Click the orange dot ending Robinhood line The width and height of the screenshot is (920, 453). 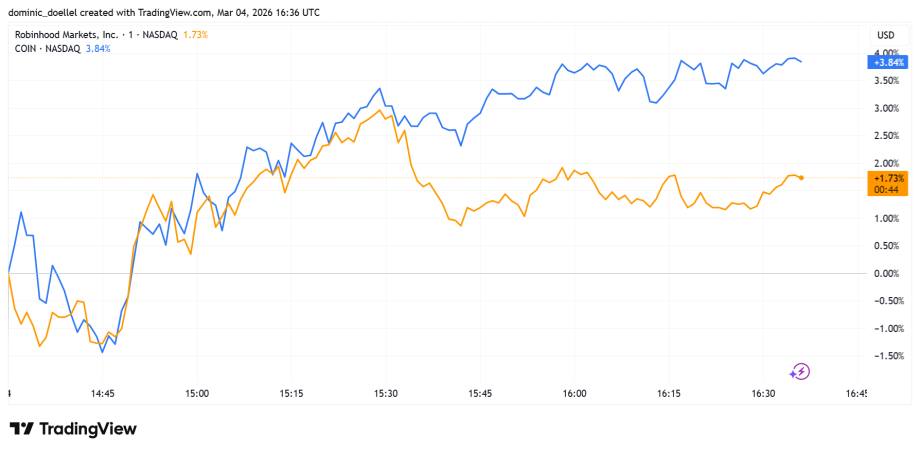tap(801, 177)
